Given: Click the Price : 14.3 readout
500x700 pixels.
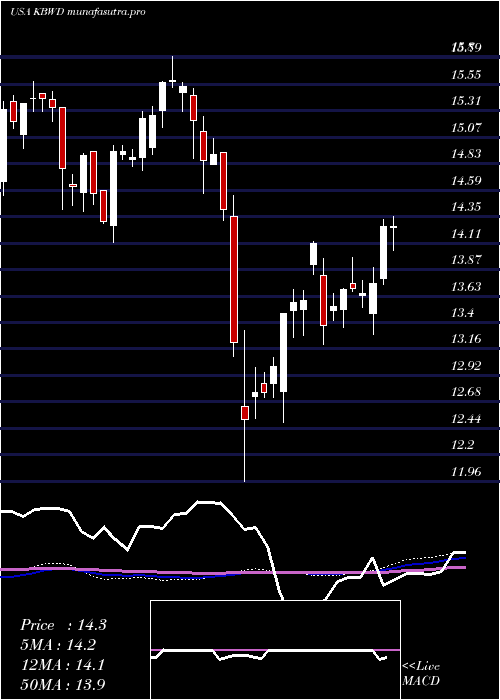Looking at the screenshot, I should (x=63, y=625).
